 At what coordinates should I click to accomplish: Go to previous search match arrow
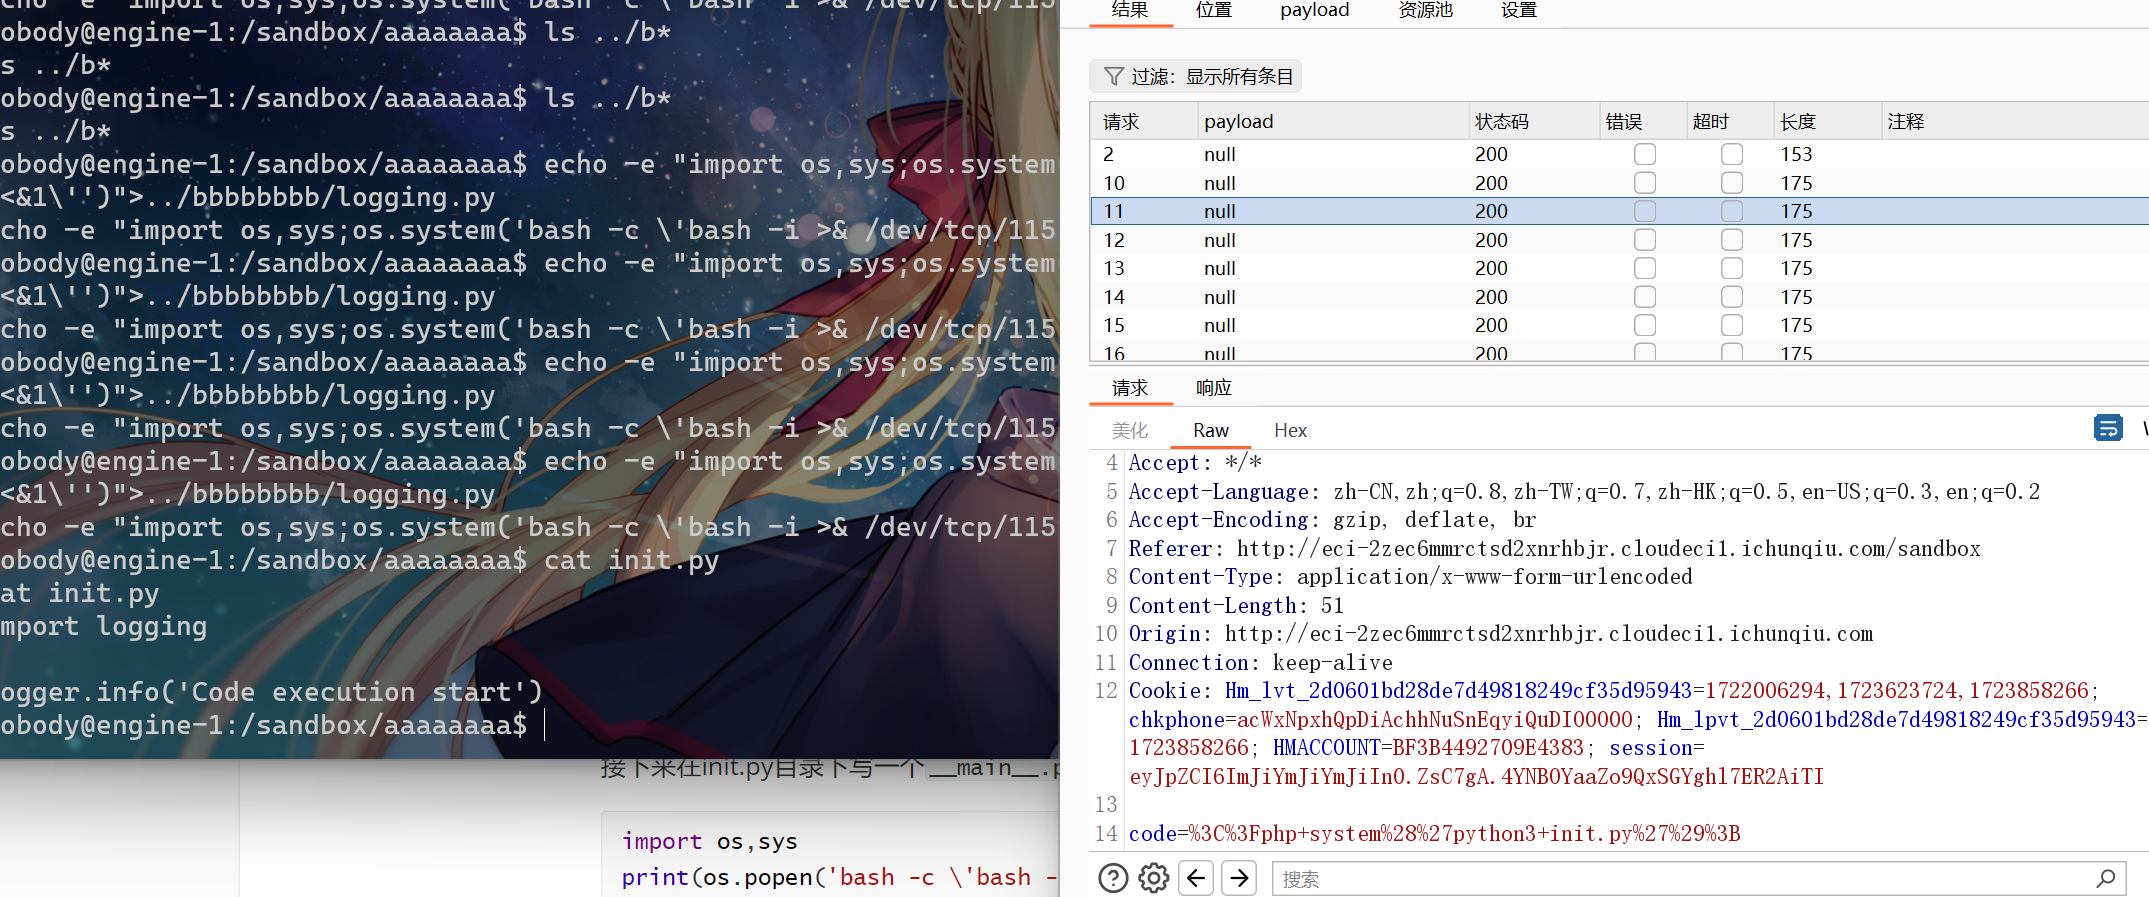pyautogui.click(x=1196, y=878)
